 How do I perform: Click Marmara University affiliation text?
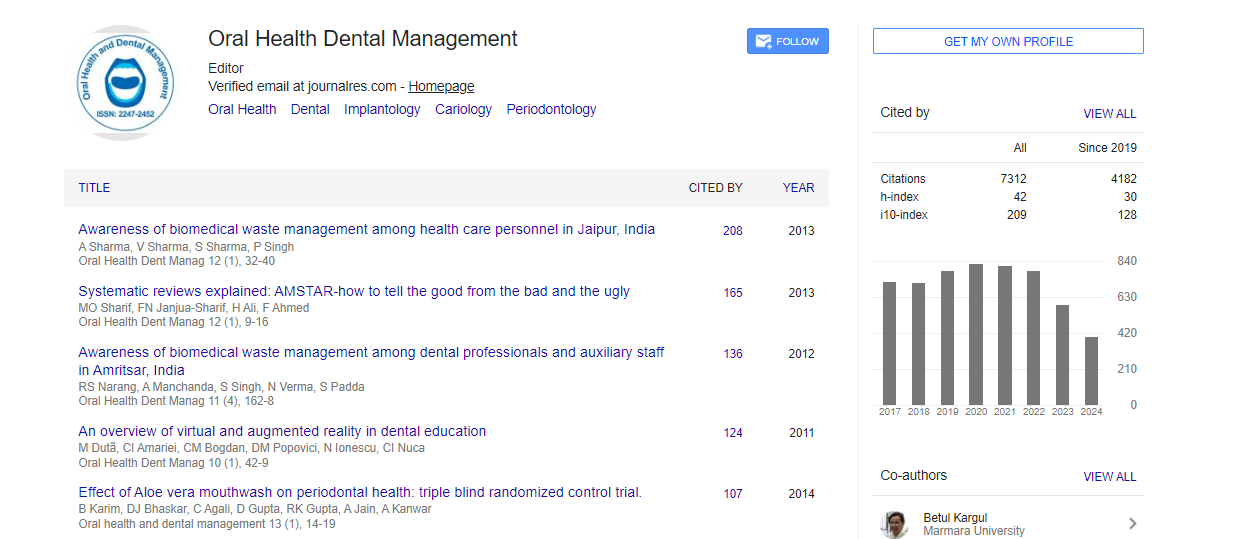974,531
